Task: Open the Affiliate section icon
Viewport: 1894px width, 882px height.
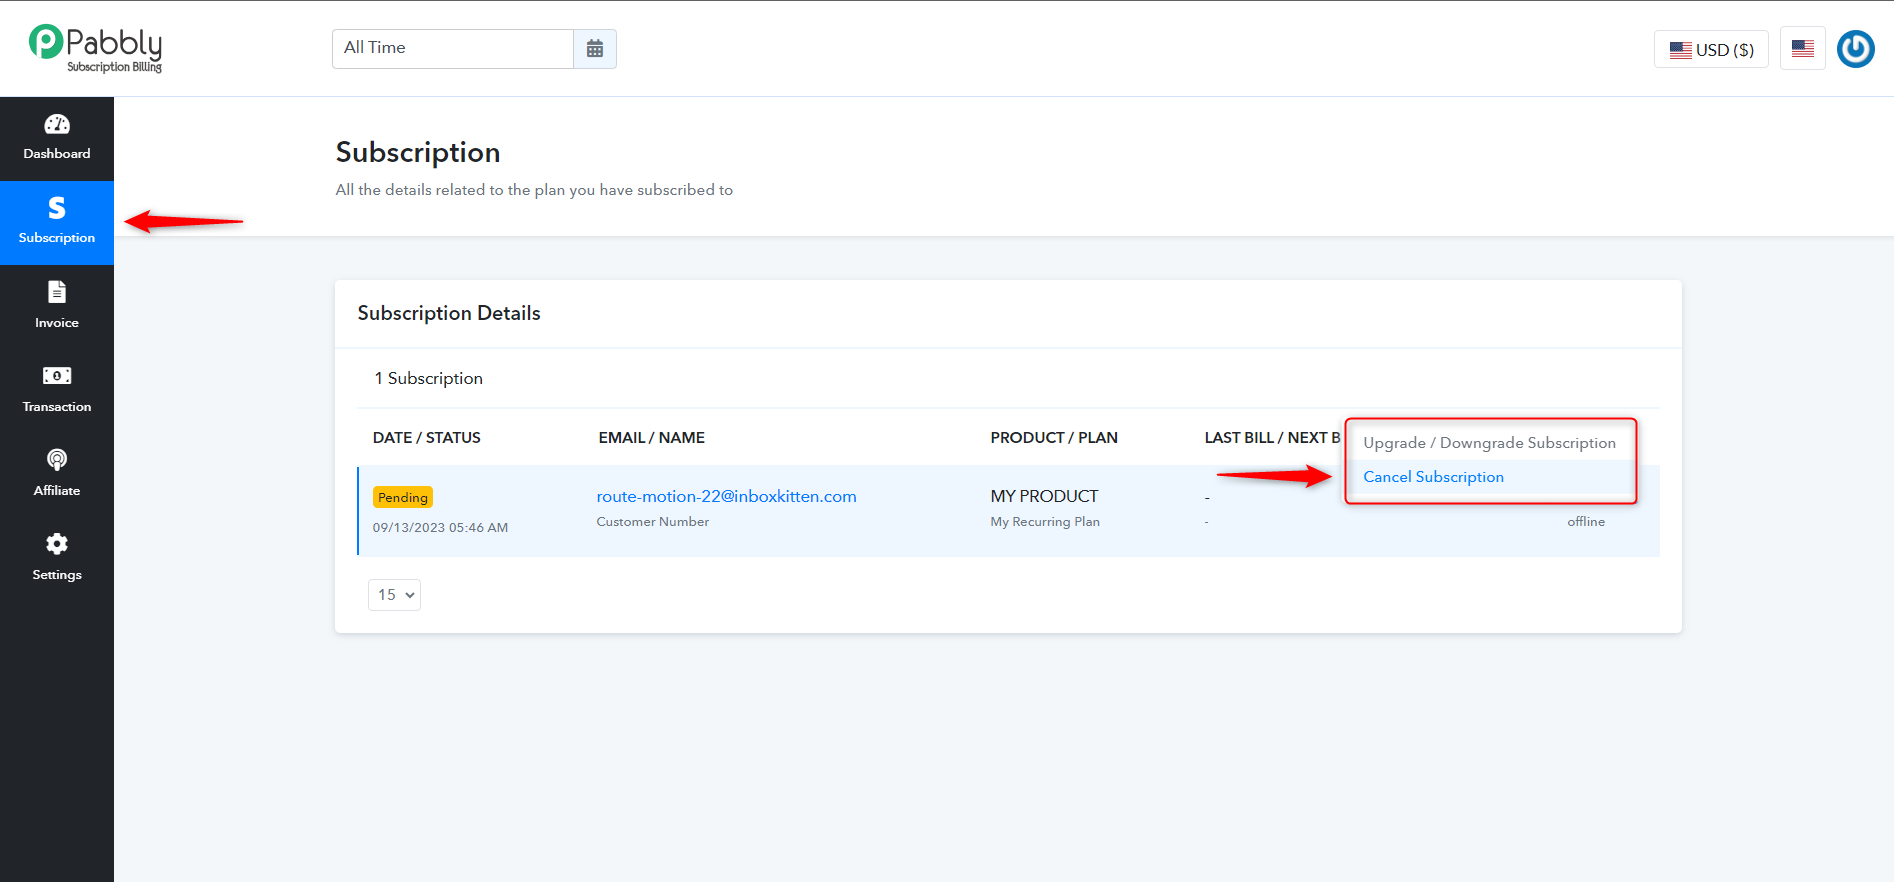Action: (57, 460)
